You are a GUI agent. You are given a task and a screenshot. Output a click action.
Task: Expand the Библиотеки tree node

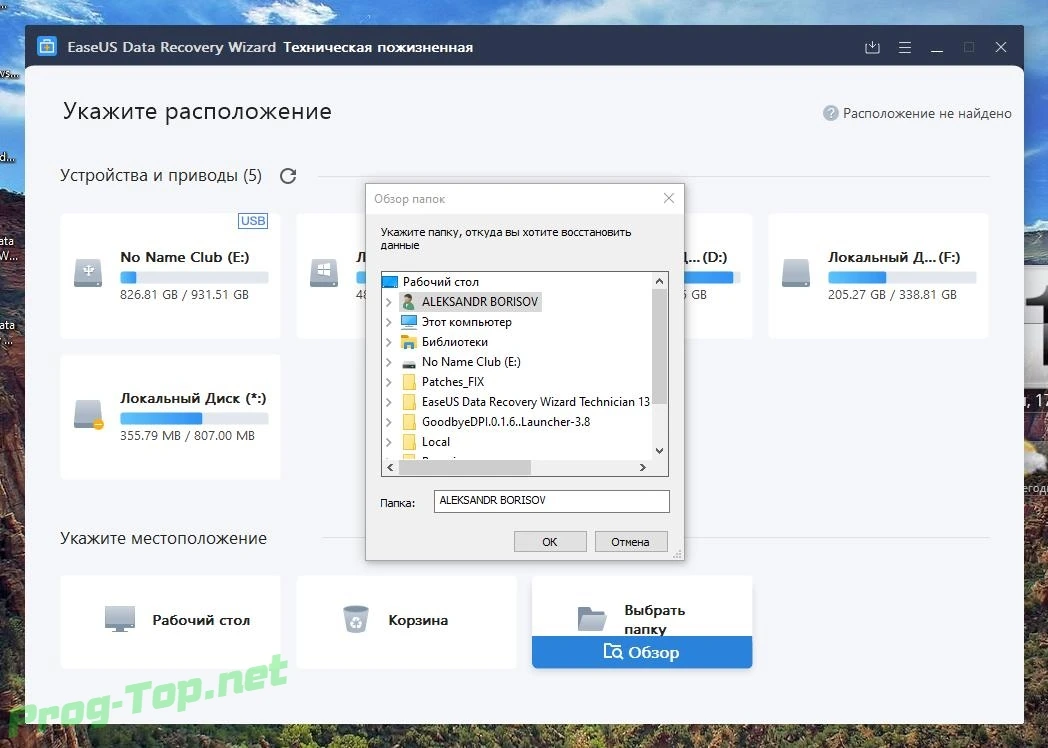click(389, 342)
